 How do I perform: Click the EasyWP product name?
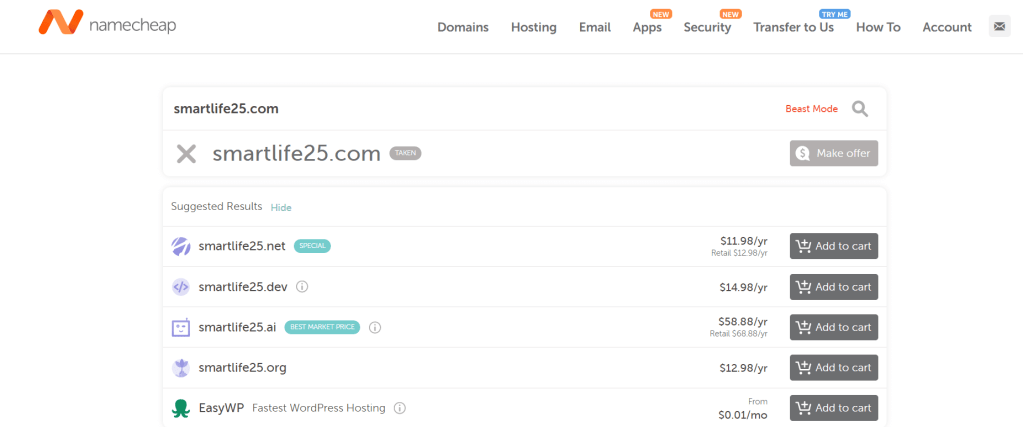pos(221,408)
